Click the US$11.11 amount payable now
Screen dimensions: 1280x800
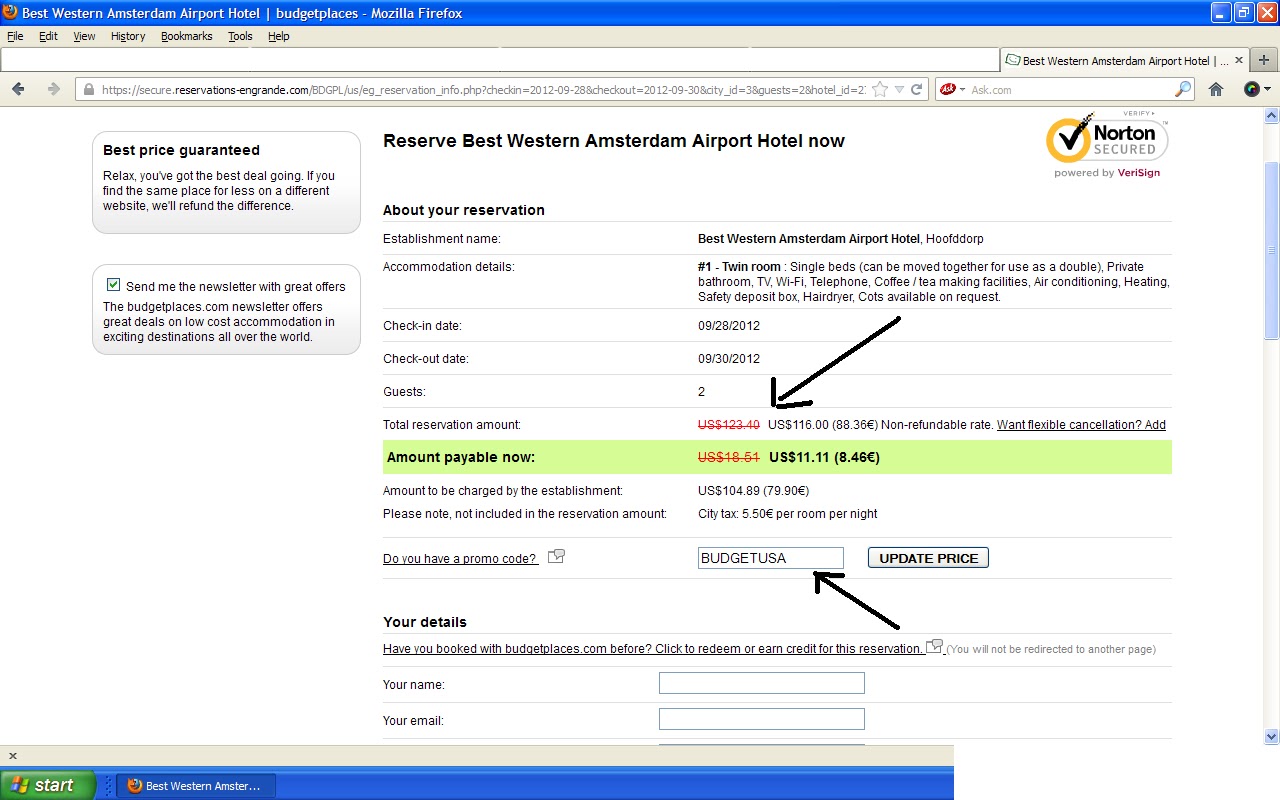(802, 457)
